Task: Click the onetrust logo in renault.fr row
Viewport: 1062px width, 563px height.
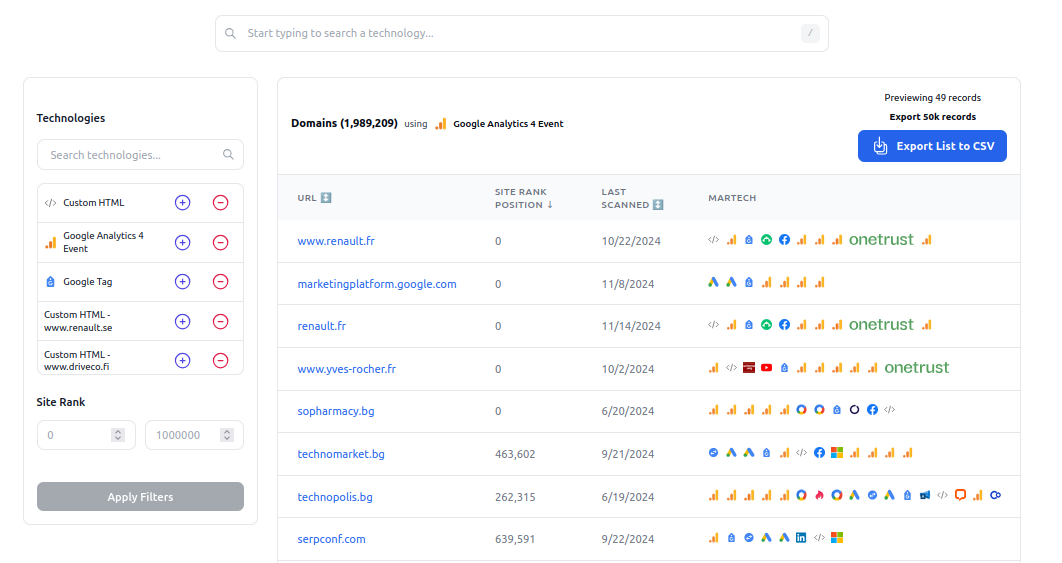Action: pos(881,325)
